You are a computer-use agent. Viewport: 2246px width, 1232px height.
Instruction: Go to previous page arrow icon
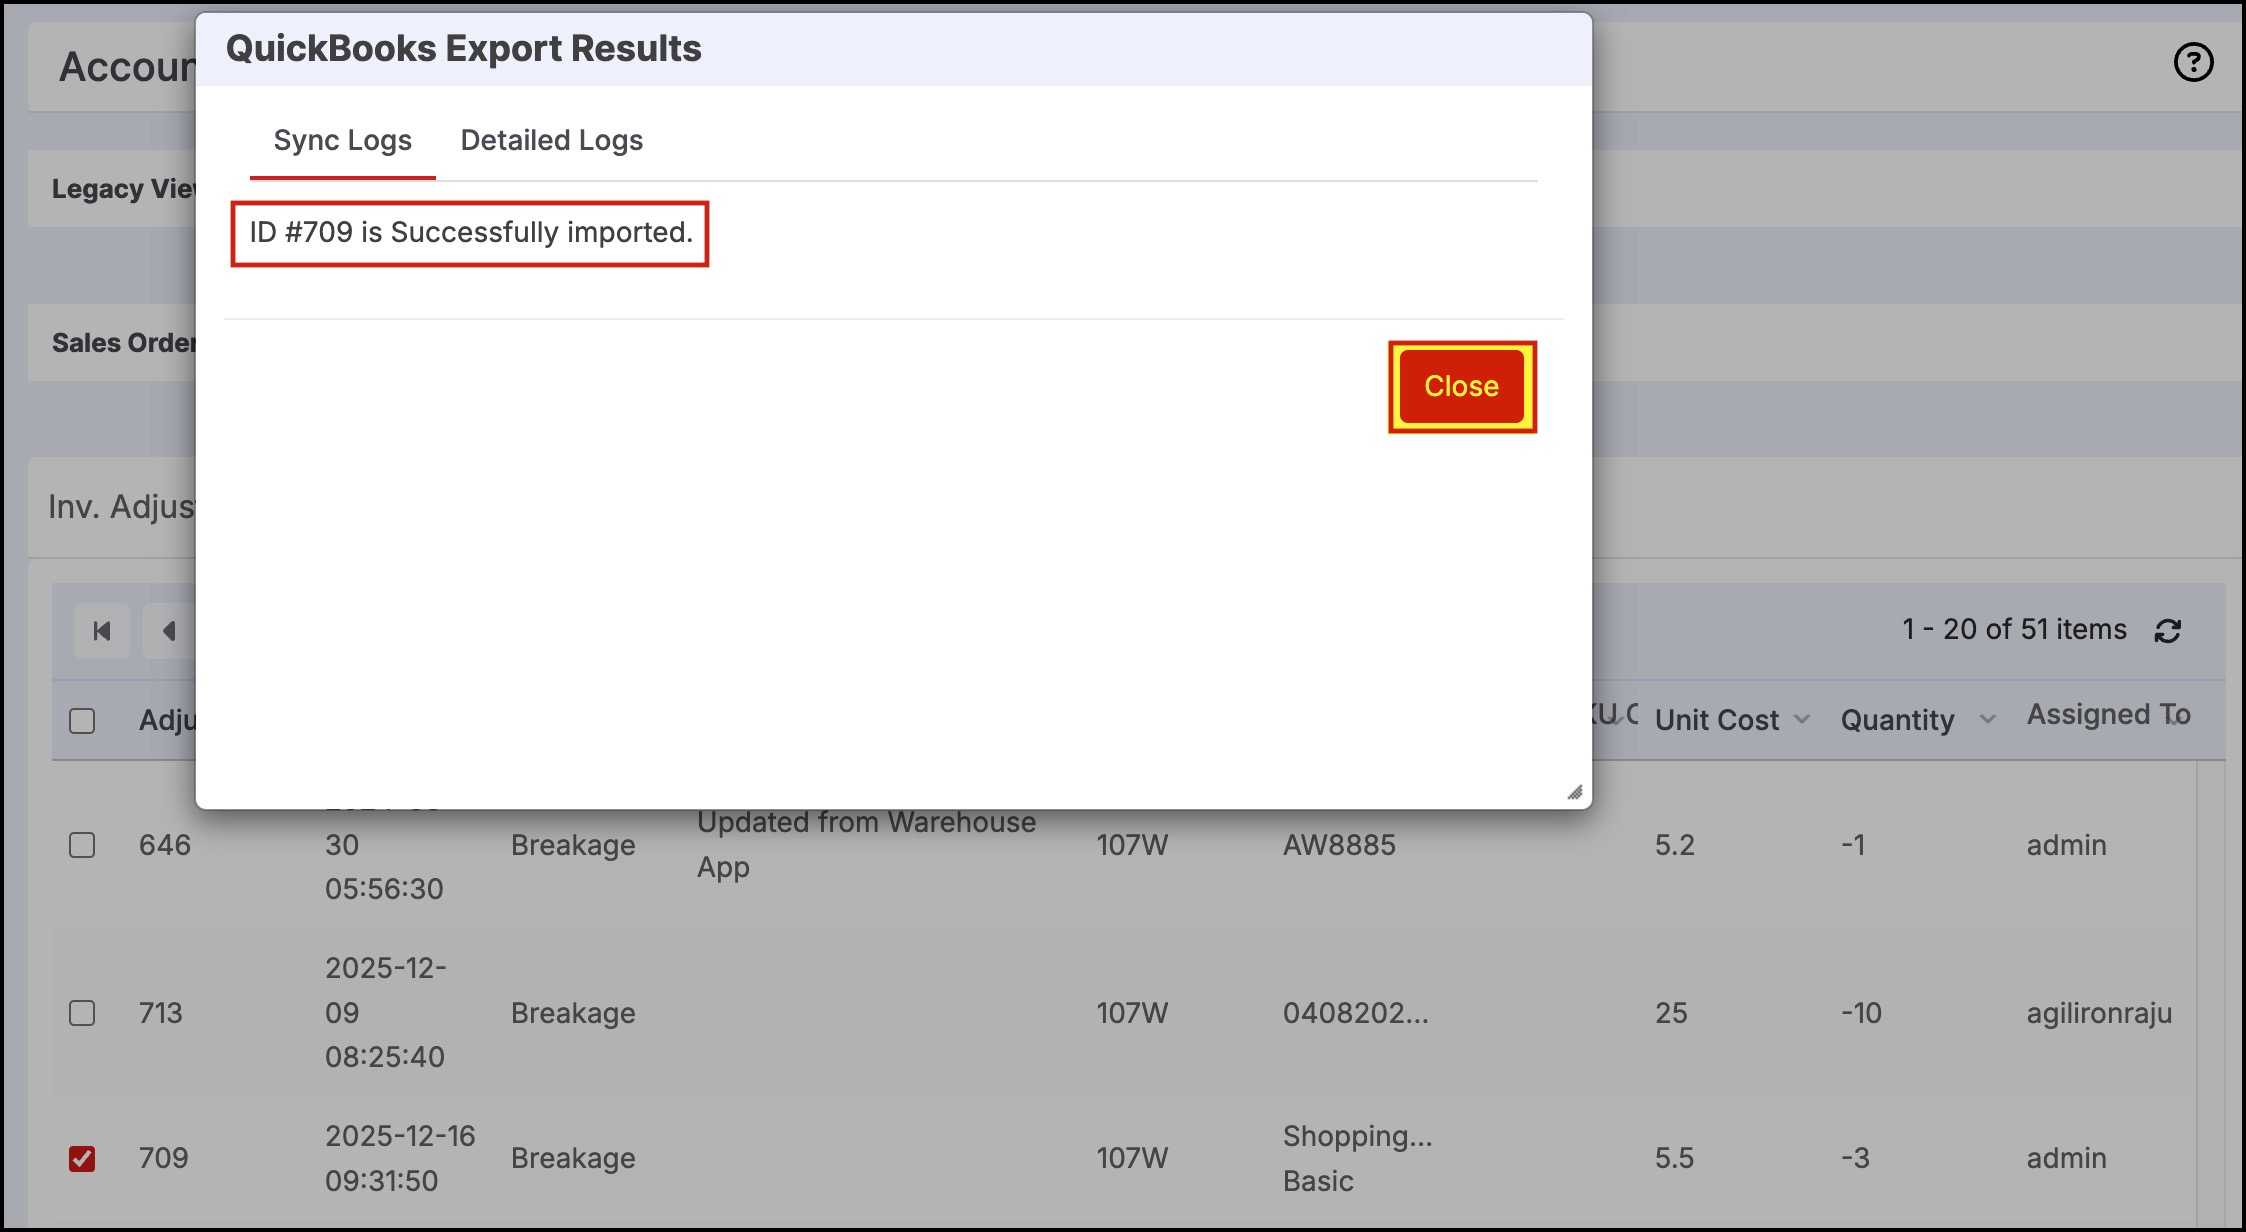(x=169, y=631)
